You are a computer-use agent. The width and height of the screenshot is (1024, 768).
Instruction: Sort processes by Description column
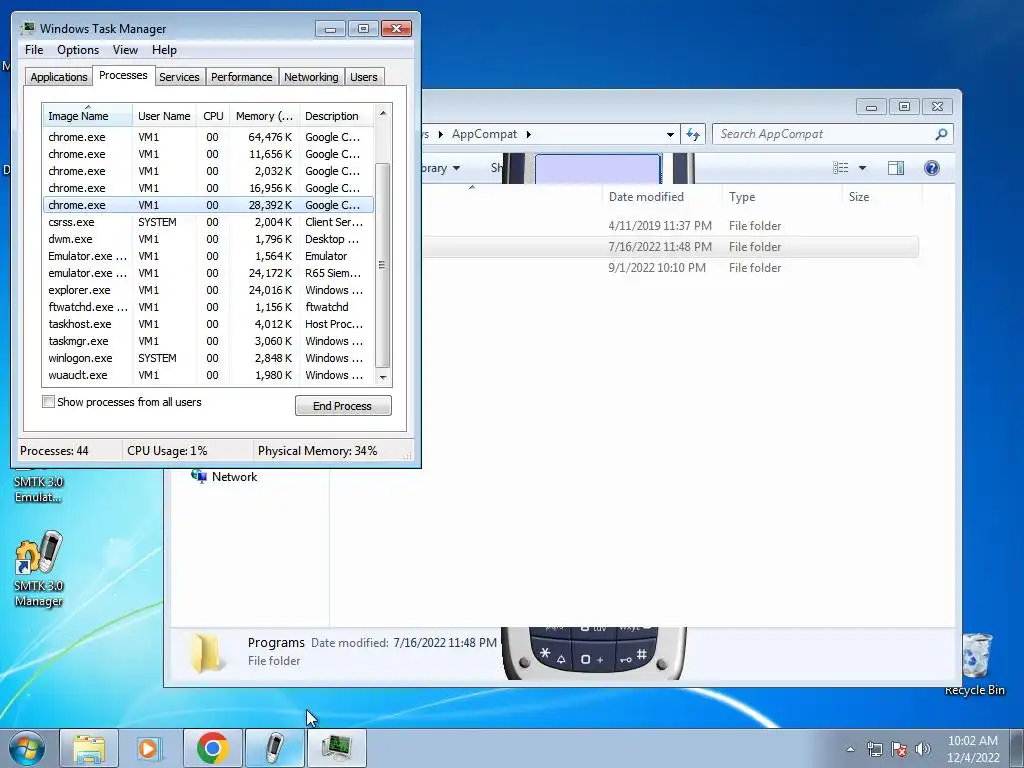tap(336, 116)
